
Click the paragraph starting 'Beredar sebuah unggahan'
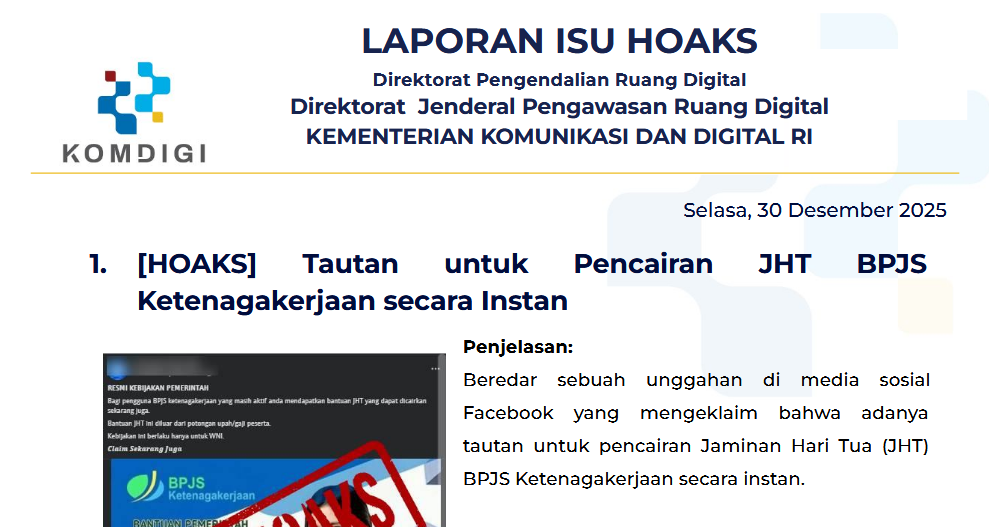(696, 429)
